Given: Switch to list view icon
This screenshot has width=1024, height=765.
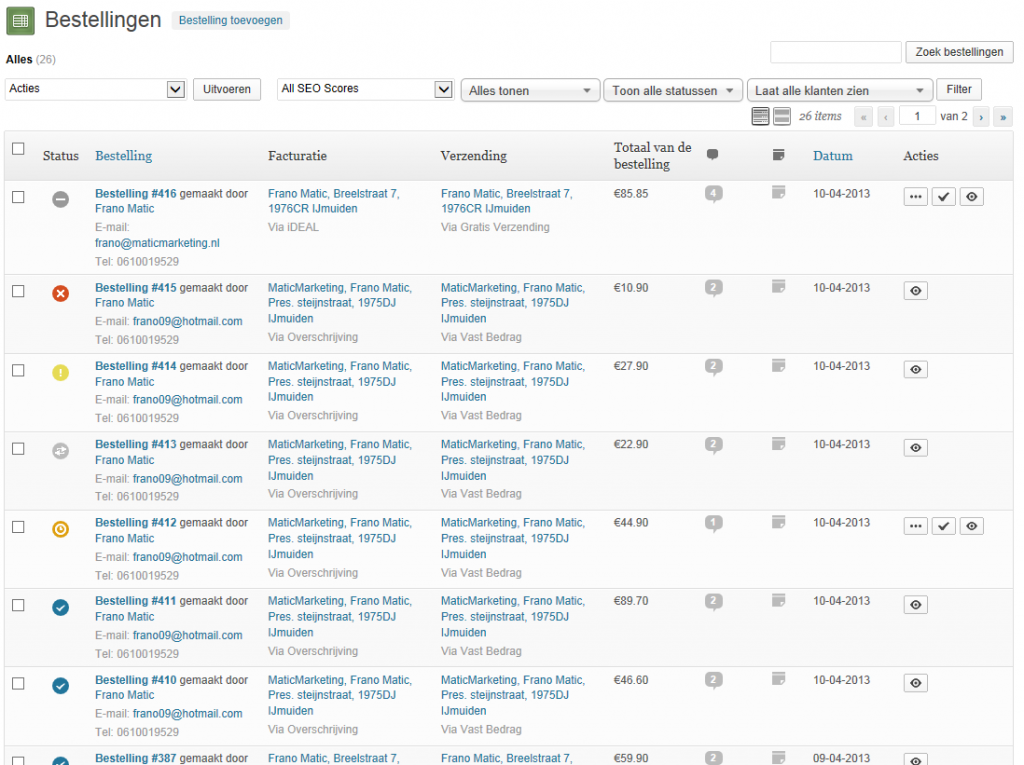Looking at the screenshot, I should 760,117.
